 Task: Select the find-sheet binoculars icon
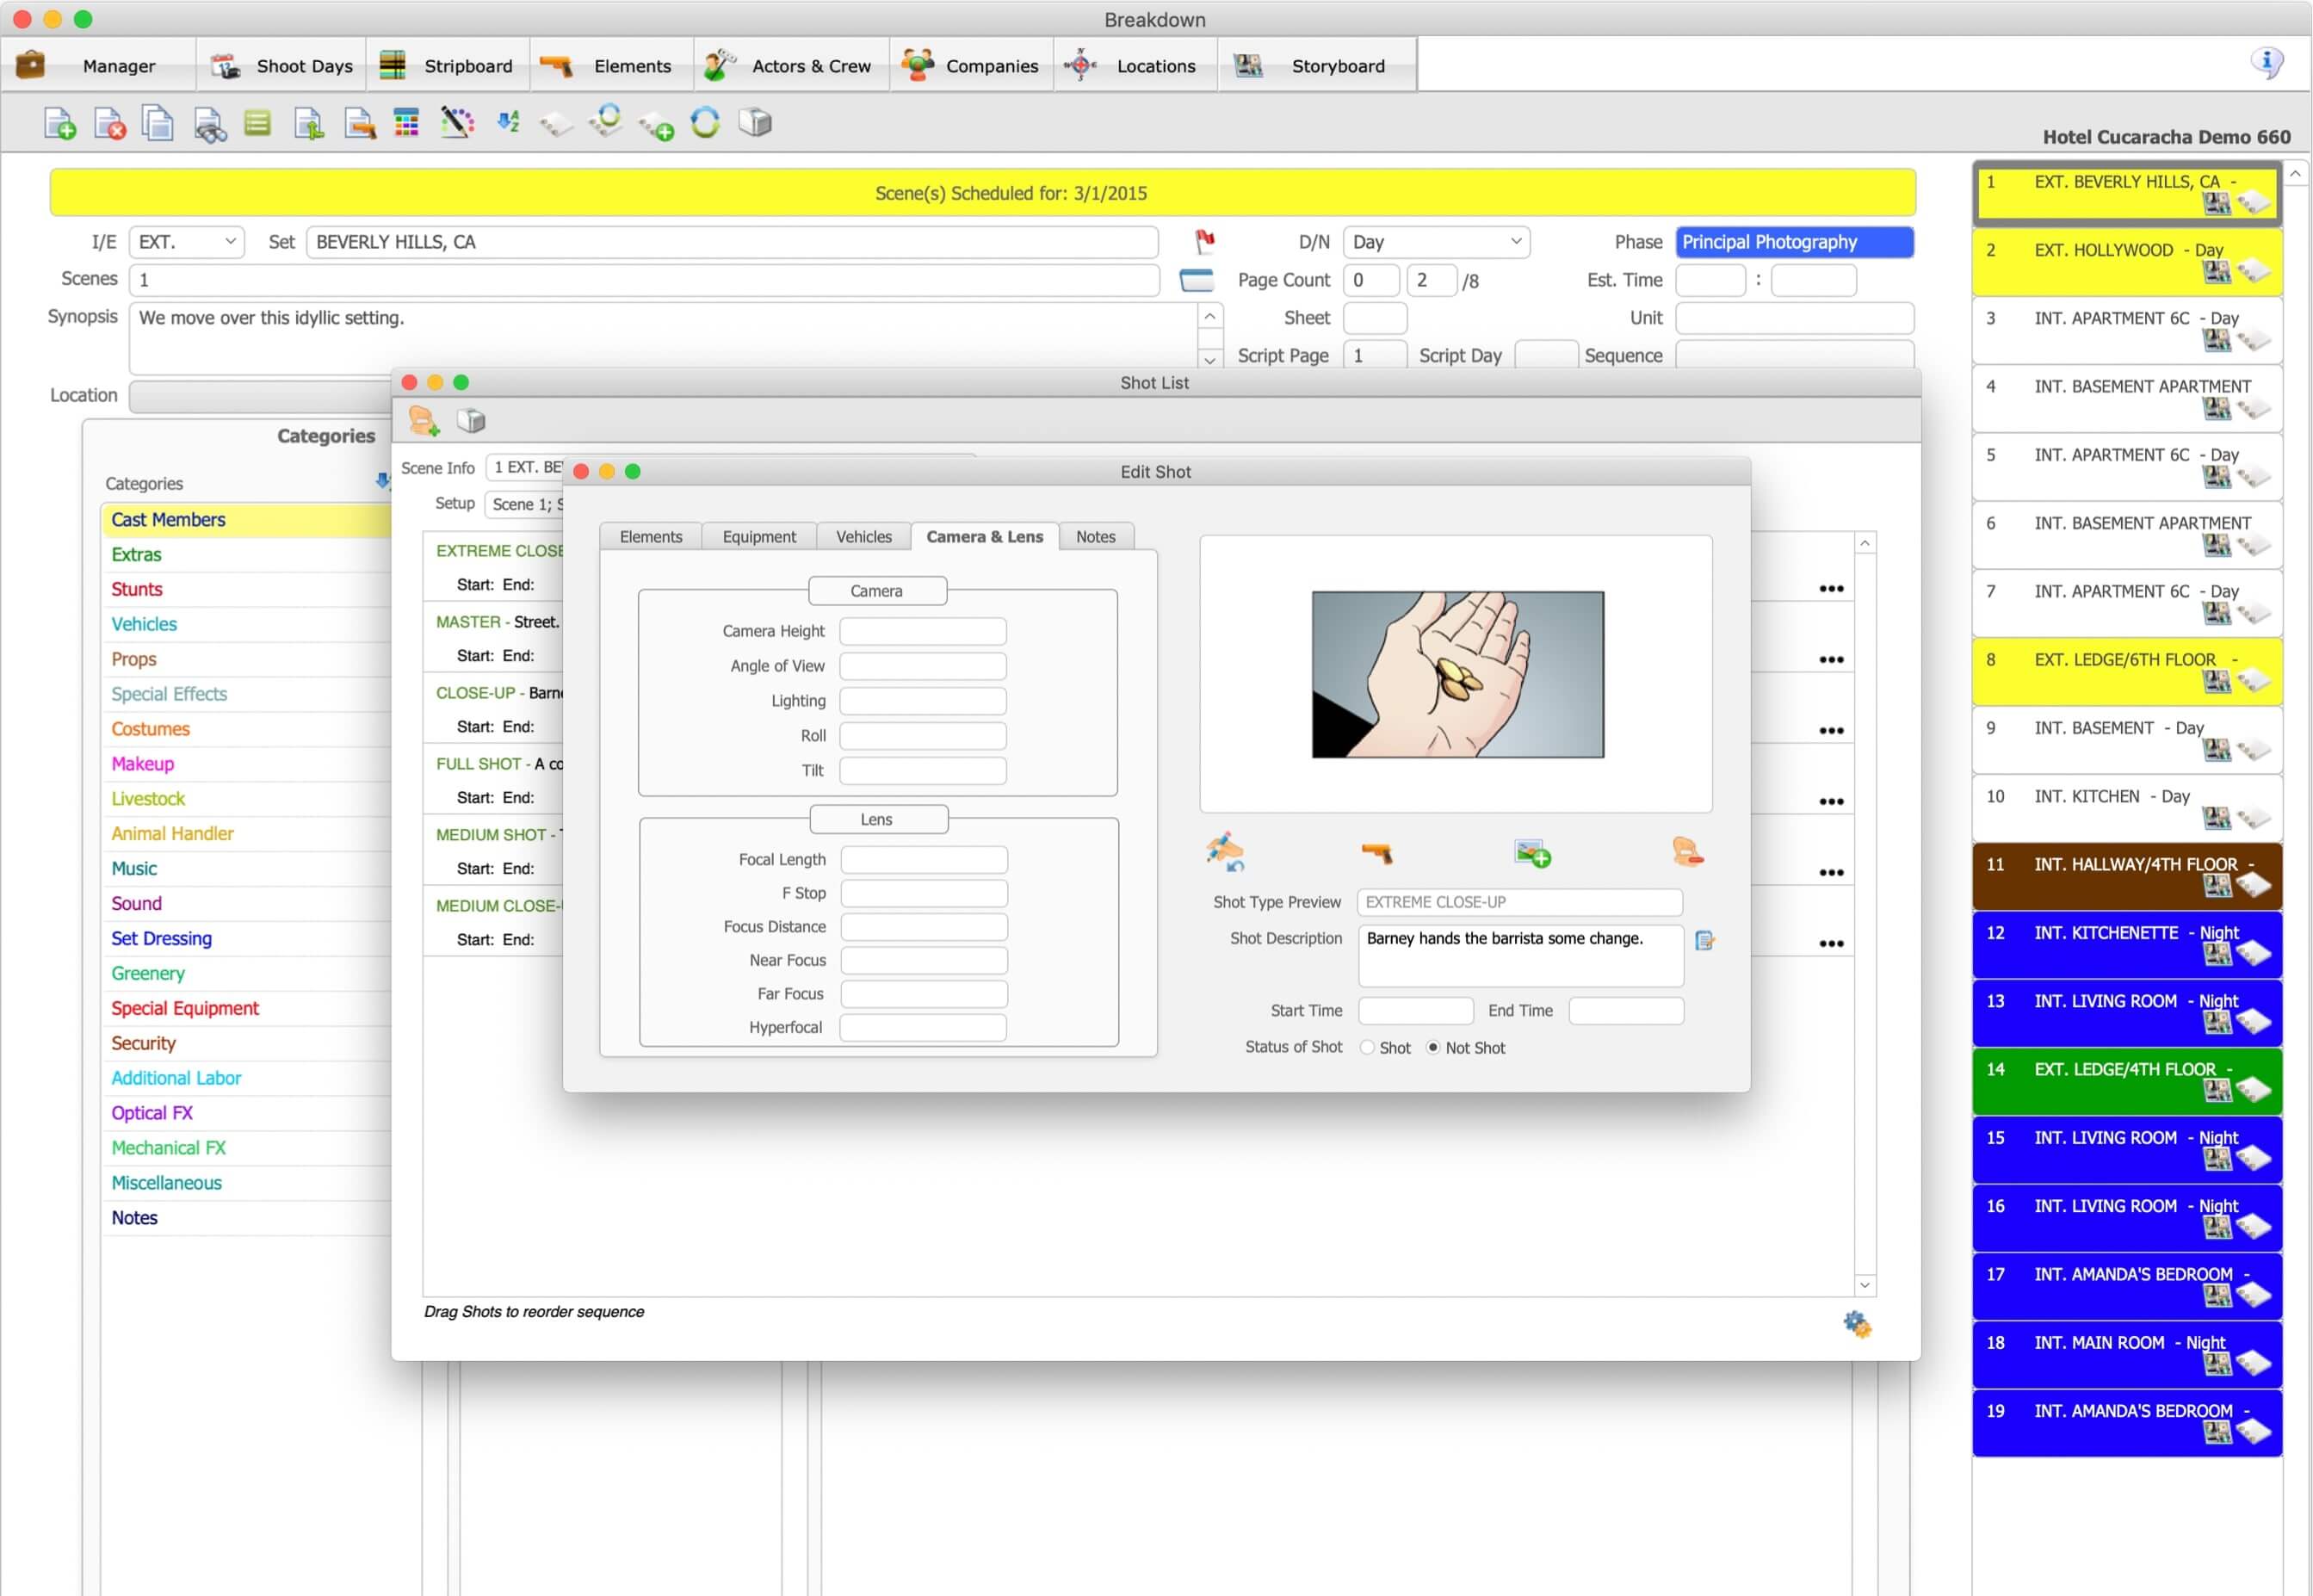(x=209, y=122)
